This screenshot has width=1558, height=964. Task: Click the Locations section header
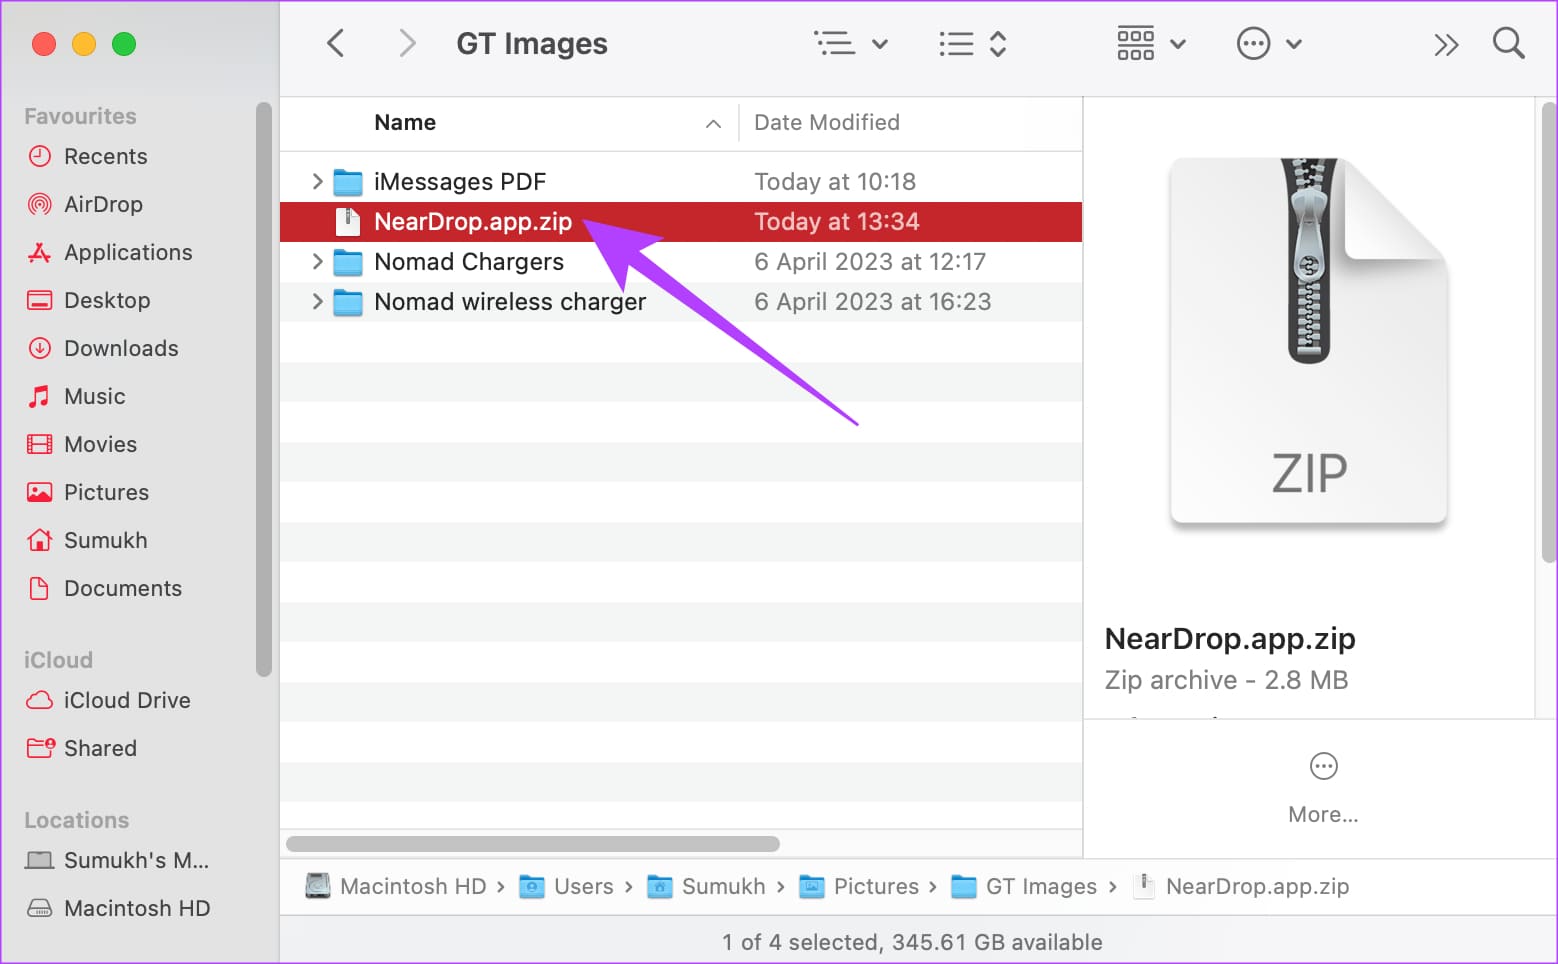click(x=76, y=820)
